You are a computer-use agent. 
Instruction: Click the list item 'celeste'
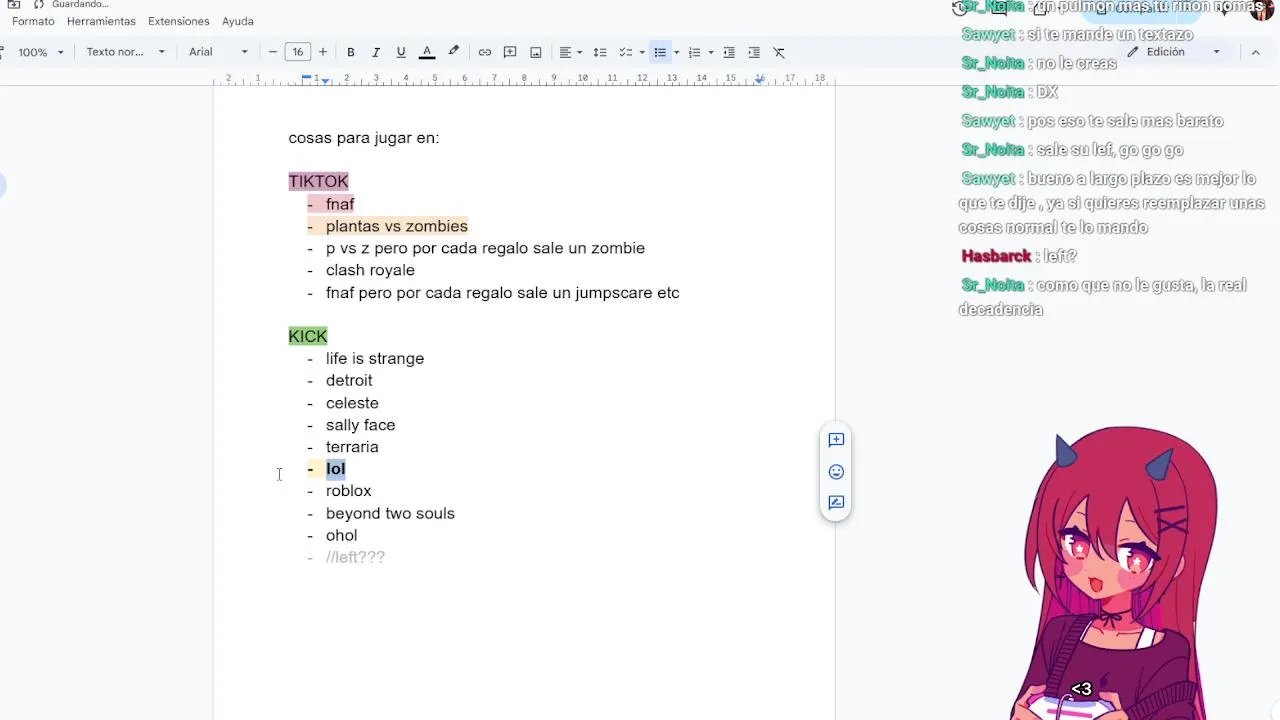[352, 403]
